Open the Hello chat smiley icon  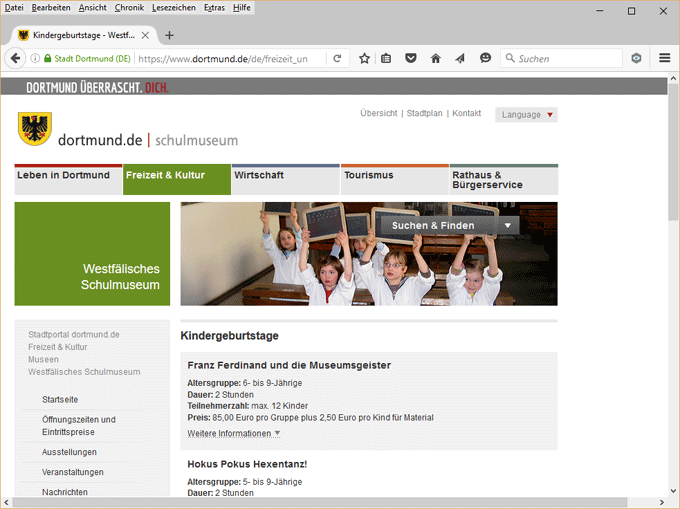click(x=485, y=58)
